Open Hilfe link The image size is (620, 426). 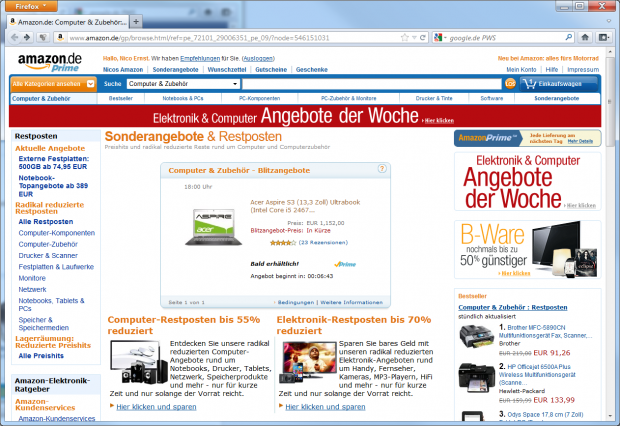click(x=552, y=70)
